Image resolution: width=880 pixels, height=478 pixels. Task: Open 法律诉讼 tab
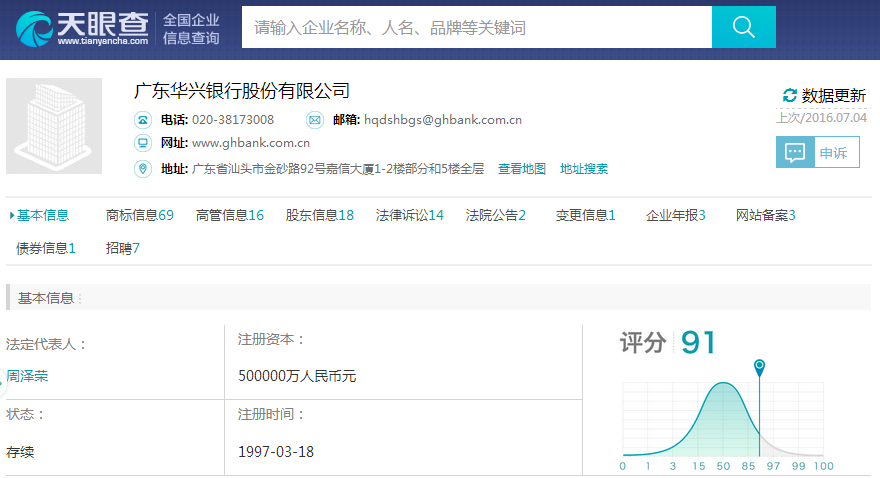pyautogui.click(x=409, y=215)
